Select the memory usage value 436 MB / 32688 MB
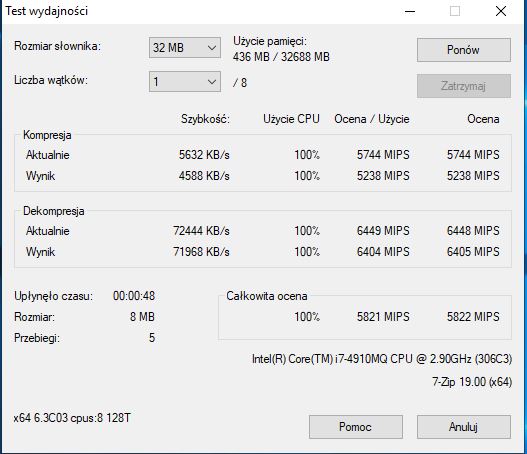The image size is (527, 454). (x=281, y=56)
